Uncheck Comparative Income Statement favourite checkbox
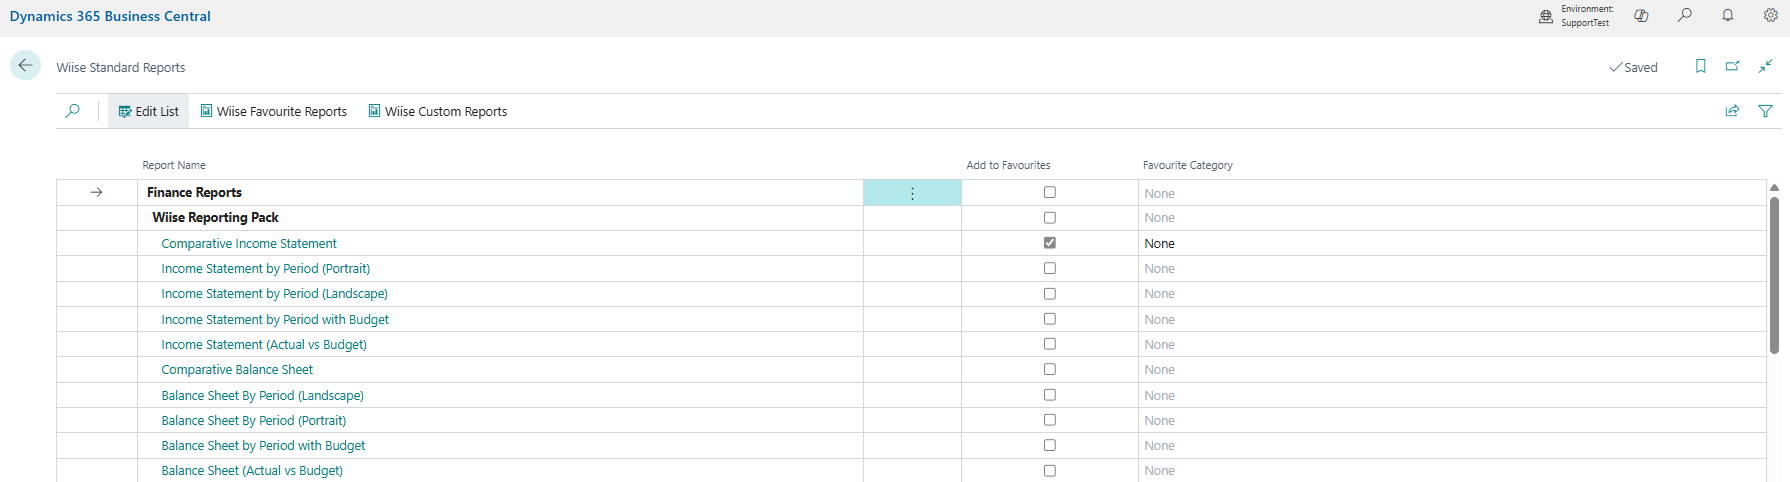This screenshot has height=482, width=1790. [1049, 243]
